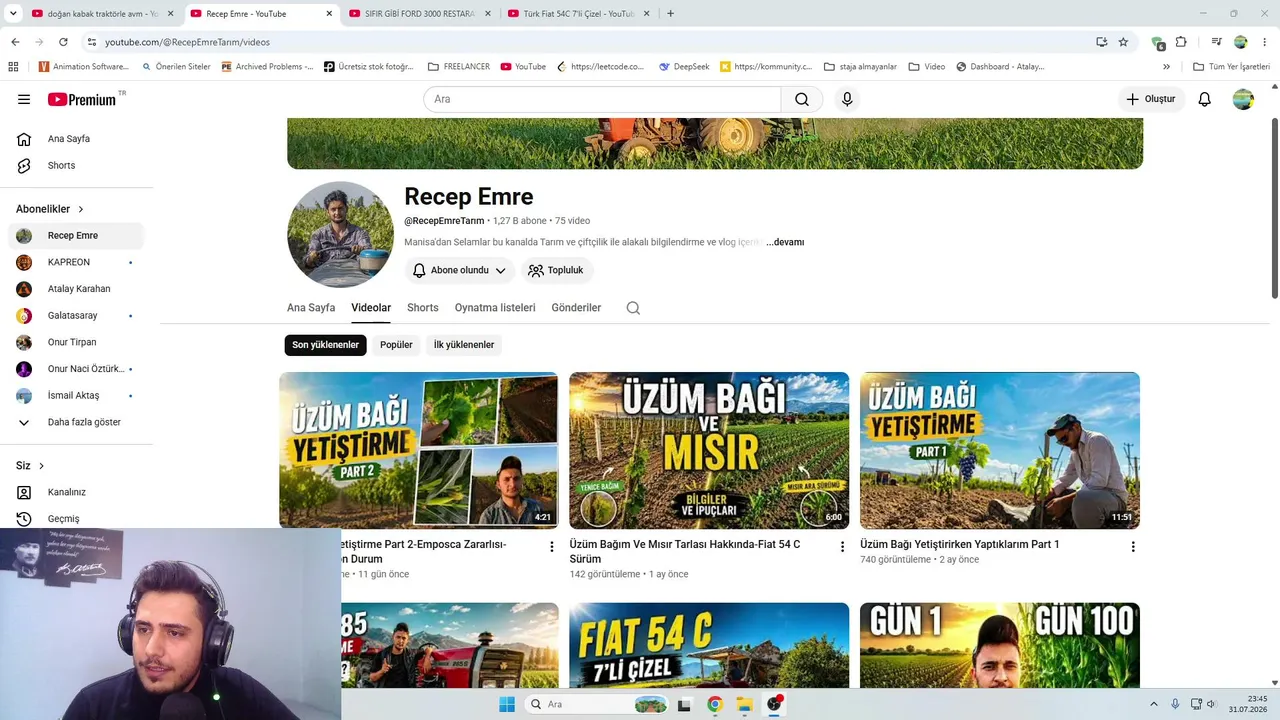
Task: Open the YouTube guide hamburger menu
Action: (x=24, y=99)
